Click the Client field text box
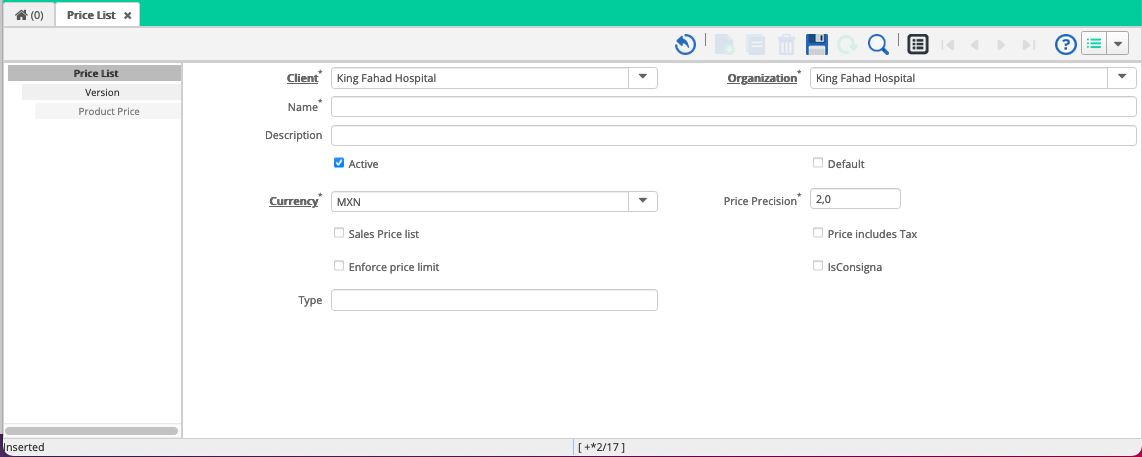The height and width of the screenshot is (457, 1142). (x=481, y=78)
